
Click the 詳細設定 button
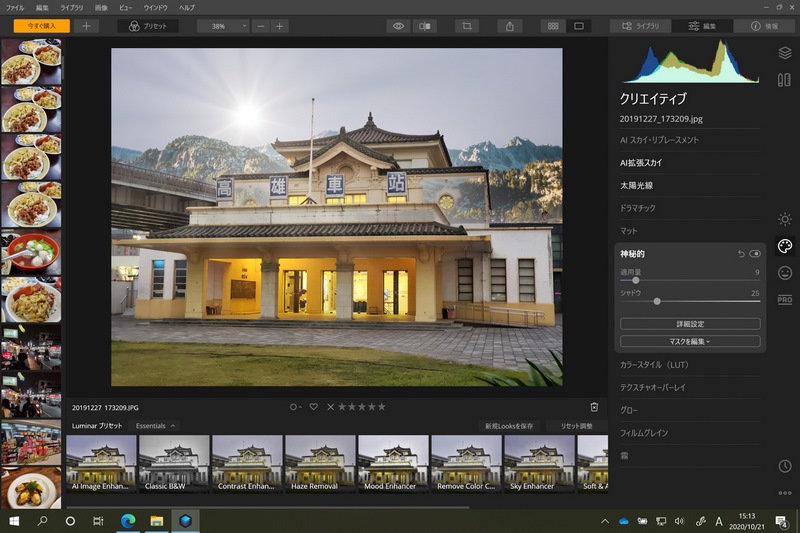click(690, 324)
